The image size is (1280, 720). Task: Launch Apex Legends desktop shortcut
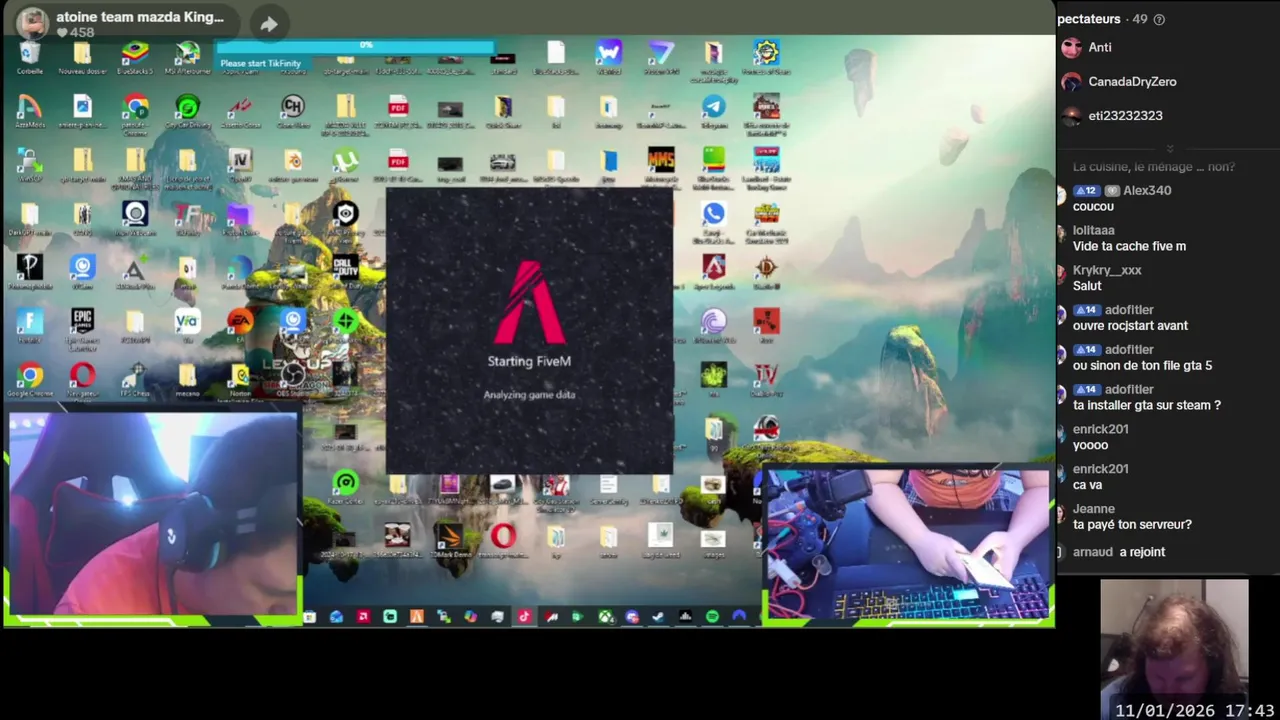pyautogui.click(x=713, y=272)
